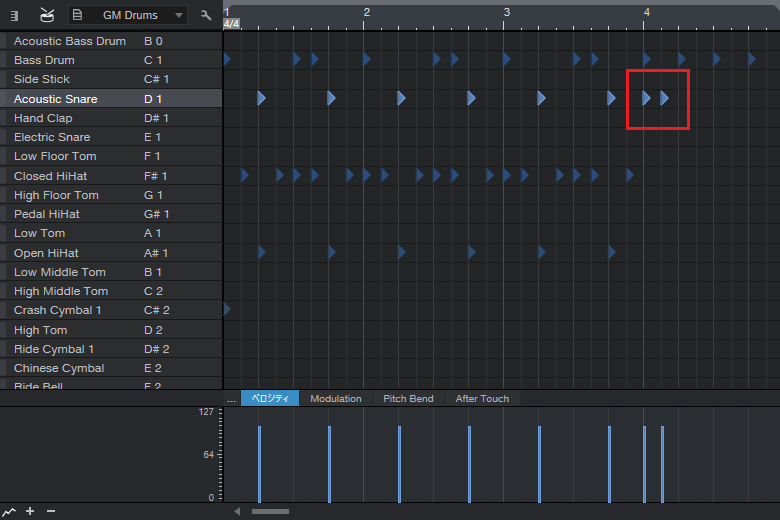Click the horizontal scrollbar thumb at the bottom
This screenshot has height=520, width=780.
(270, 511)
